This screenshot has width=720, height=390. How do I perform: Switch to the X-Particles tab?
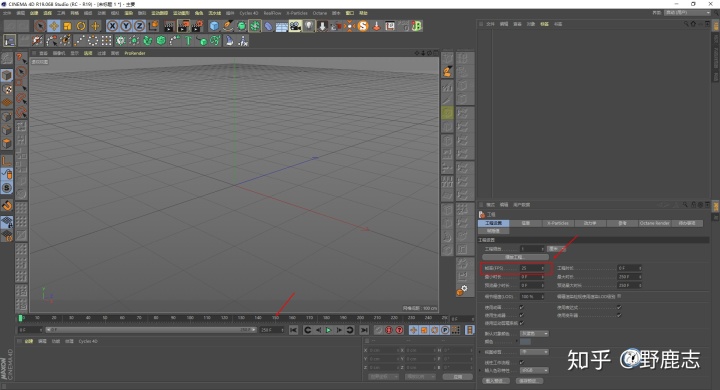[x=557, y=223]
